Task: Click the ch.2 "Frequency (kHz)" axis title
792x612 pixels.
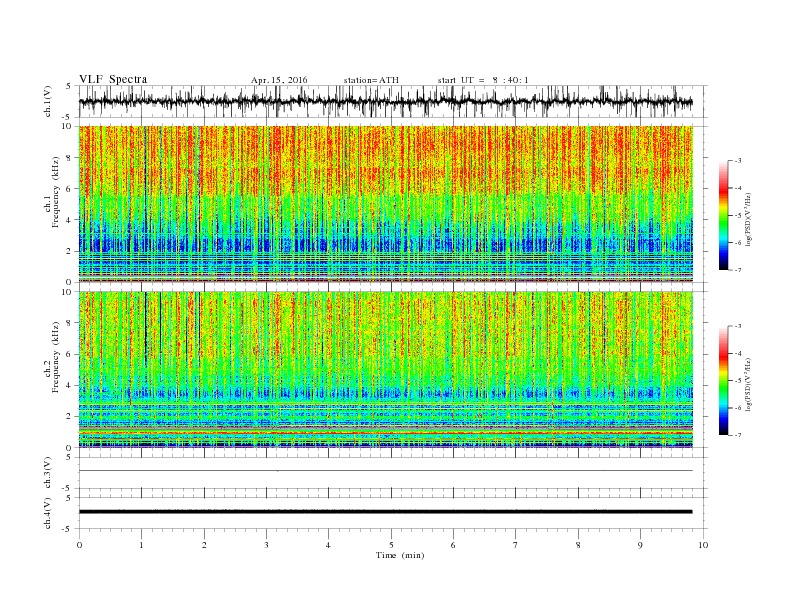Action: [55, 356]
